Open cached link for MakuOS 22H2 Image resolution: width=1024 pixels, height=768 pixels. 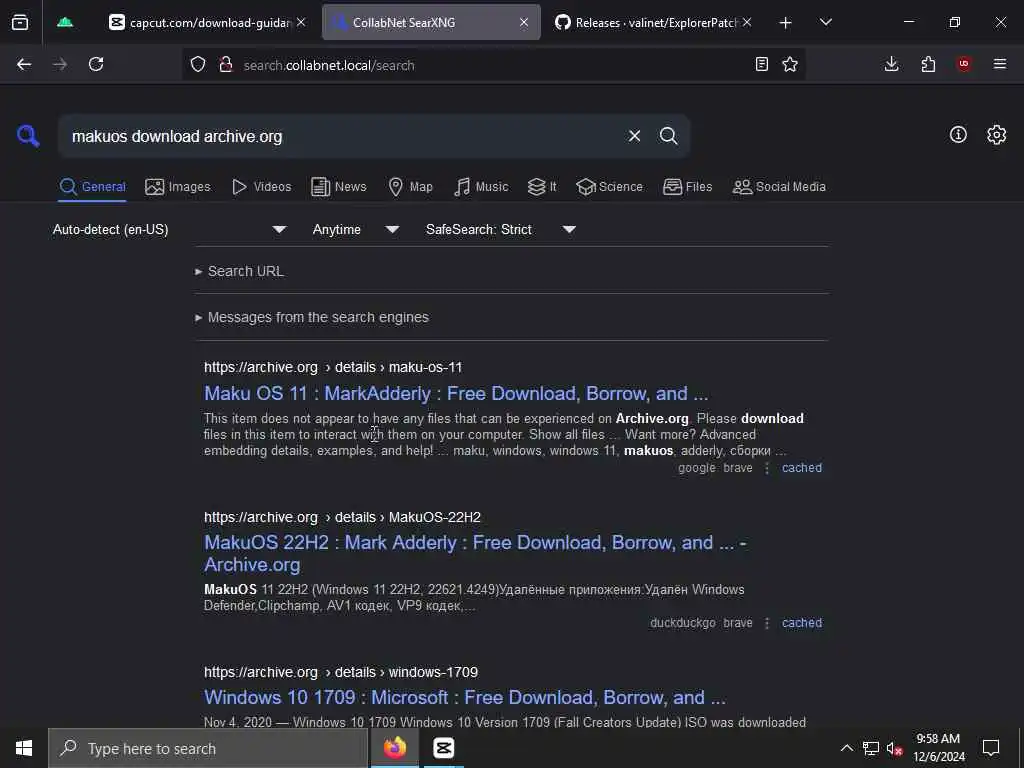802,623
